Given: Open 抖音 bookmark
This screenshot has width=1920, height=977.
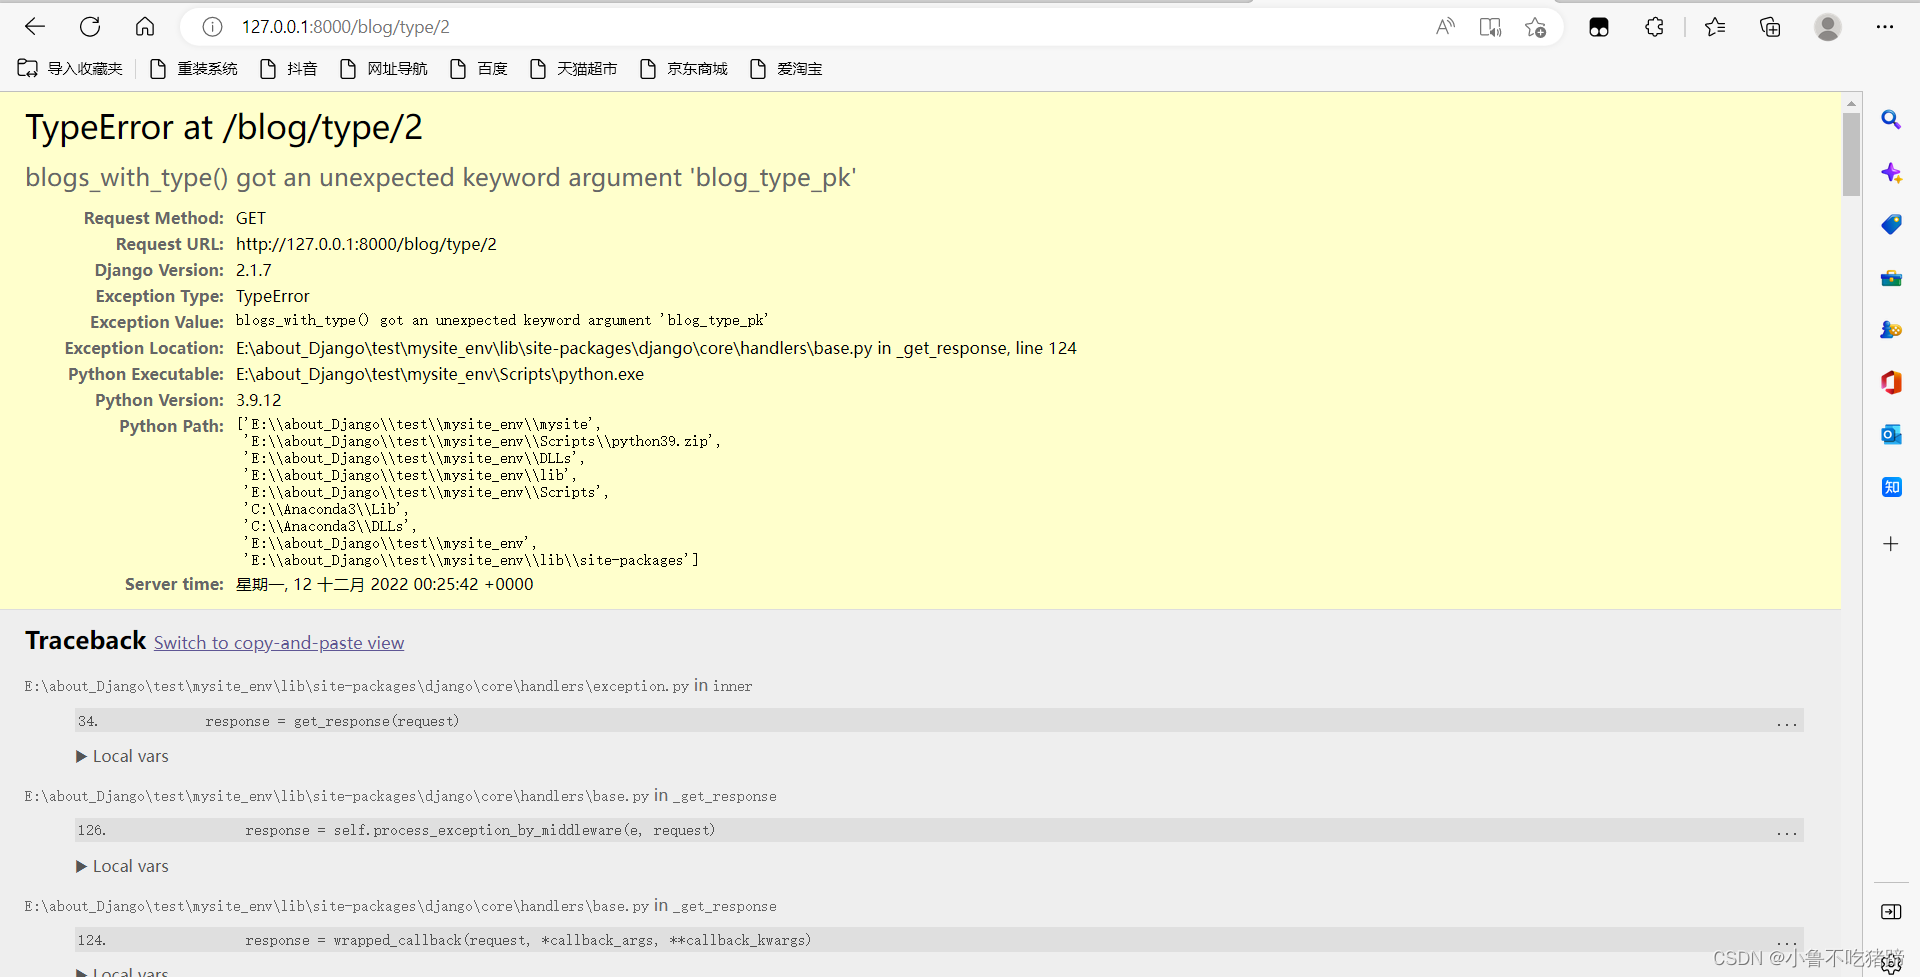Looking at the screenshot, I should 288,69.
